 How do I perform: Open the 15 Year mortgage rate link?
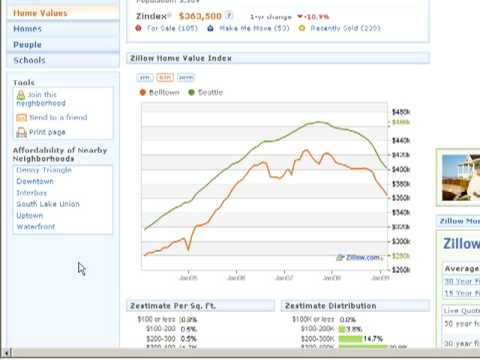point(462,293)
